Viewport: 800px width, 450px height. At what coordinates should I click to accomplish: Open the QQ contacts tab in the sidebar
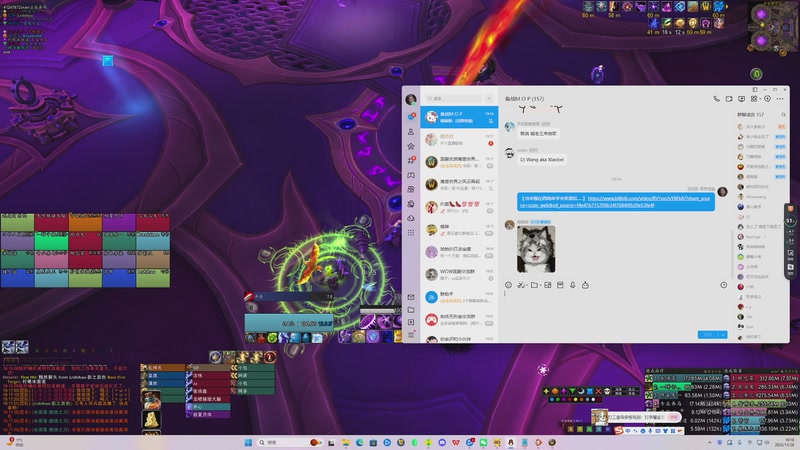click(411, 132)
